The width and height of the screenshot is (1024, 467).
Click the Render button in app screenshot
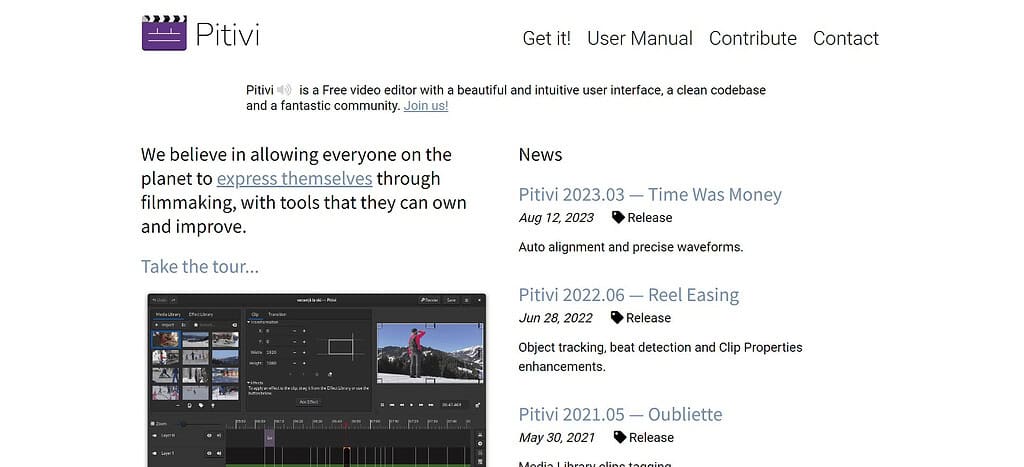click(x=429, y=300)
